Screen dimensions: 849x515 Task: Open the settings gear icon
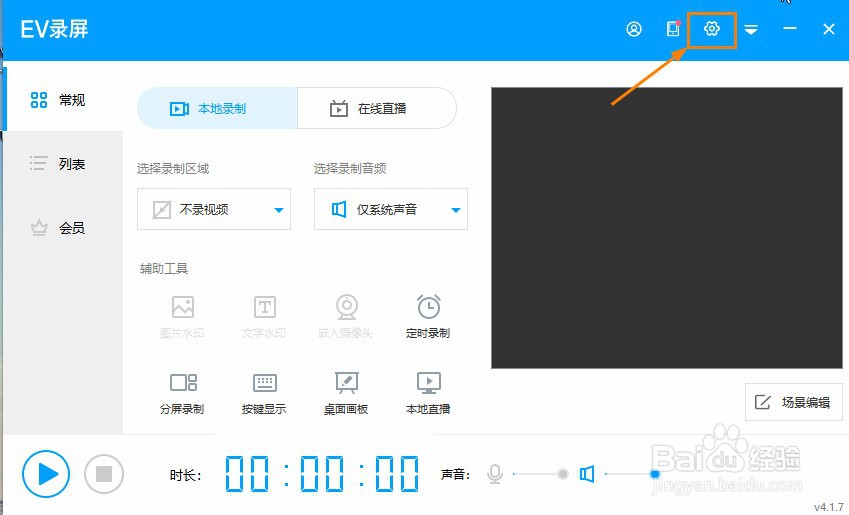[x=711, y=29]
